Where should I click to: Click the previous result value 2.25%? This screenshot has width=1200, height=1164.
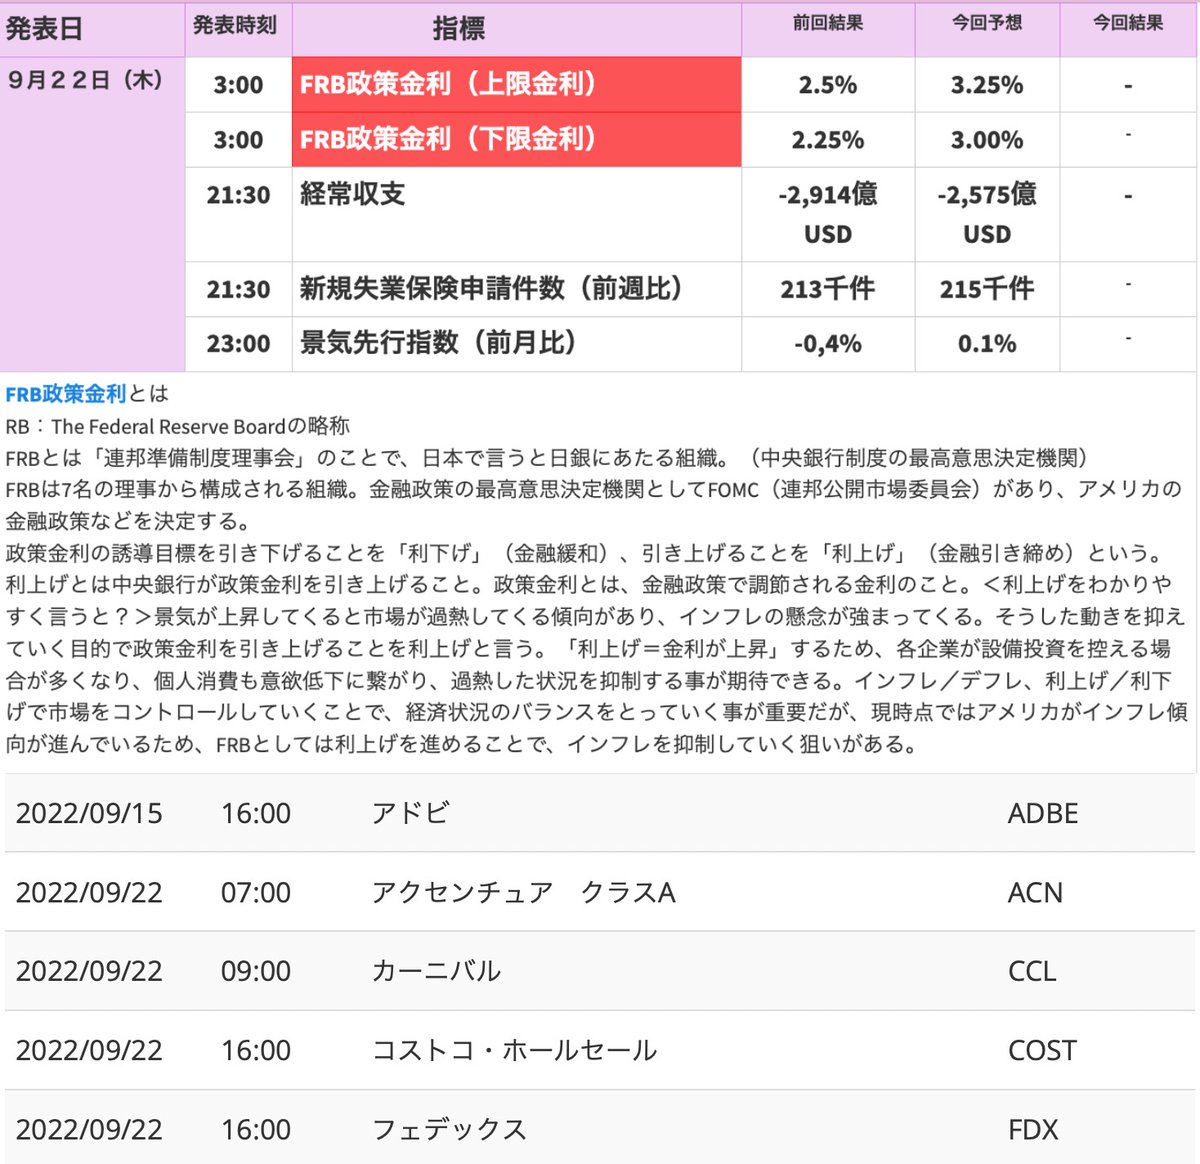pyautogui.click(x=828, y=140)
